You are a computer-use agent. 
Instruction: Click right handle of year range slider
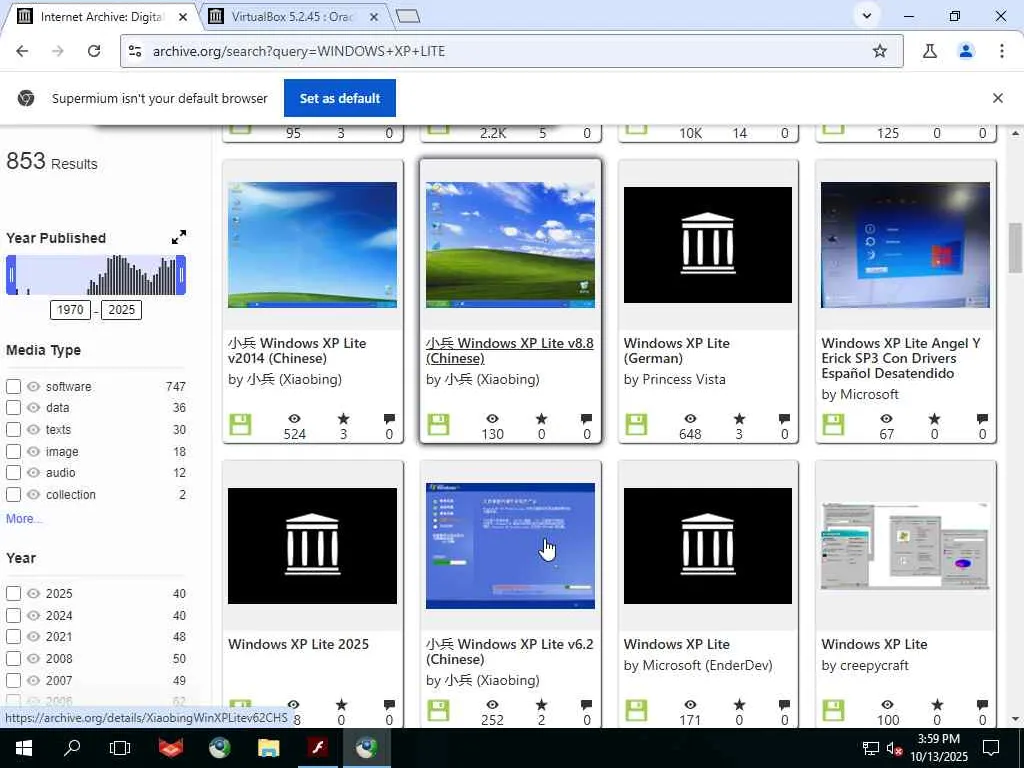click(x=182, y=275)
